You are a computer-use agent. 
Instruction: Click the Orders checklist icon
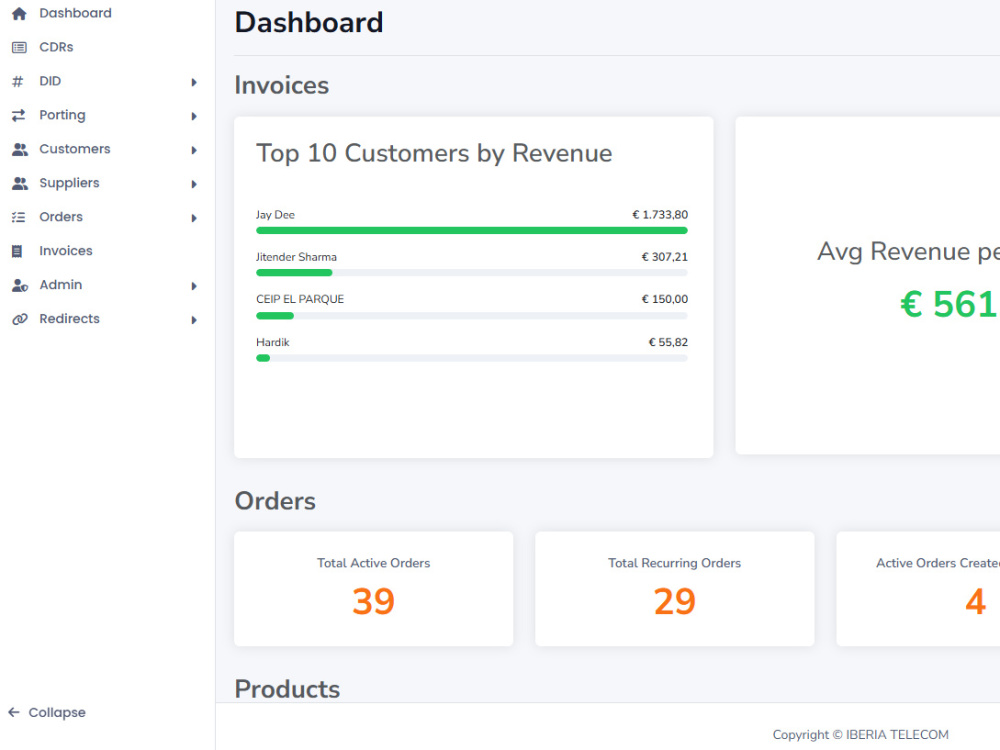[x=18, y=217]
